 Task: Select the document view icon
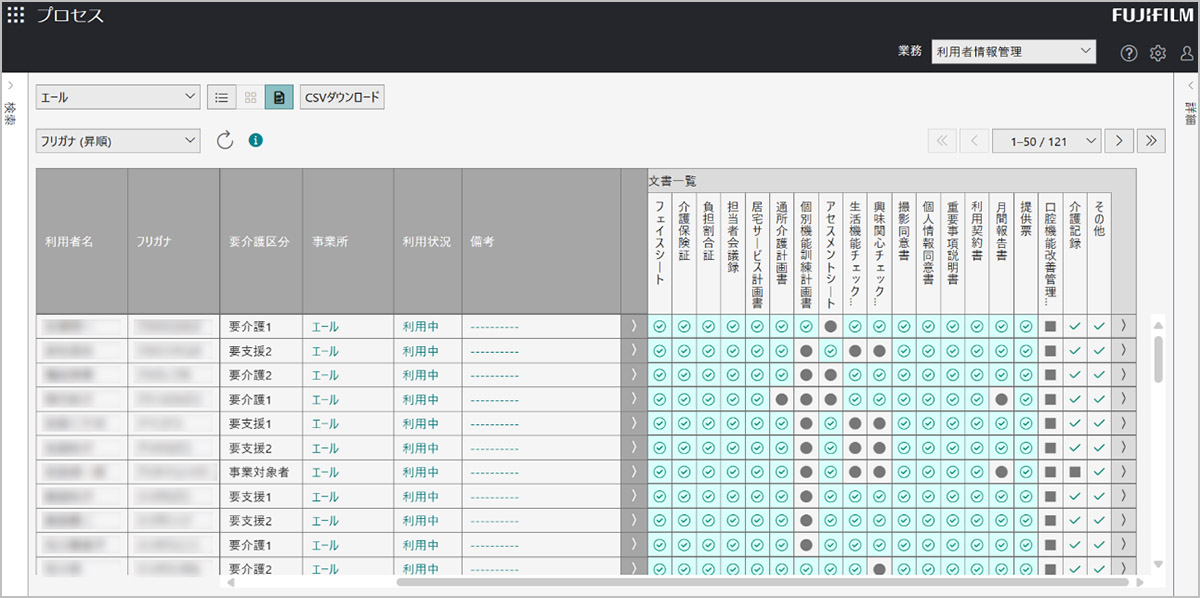(279, 97)
